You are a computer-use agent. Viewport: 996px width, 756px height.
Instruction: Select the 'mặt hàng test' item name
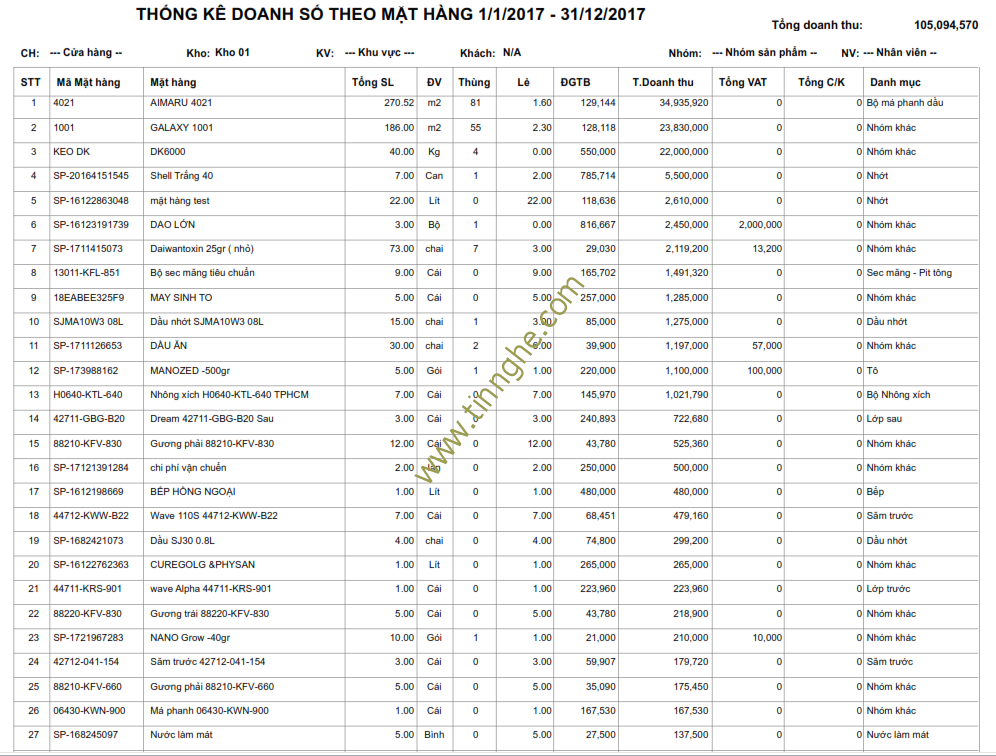pos(180,201)
